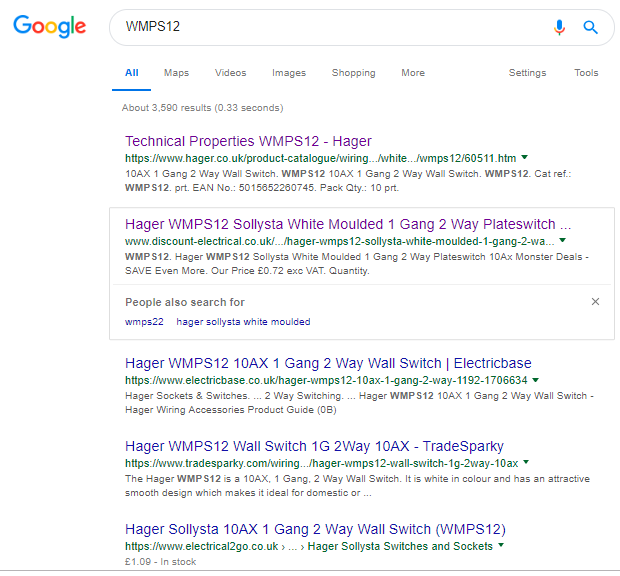
Task: Click the Google logo
Action: click(50, 27)
